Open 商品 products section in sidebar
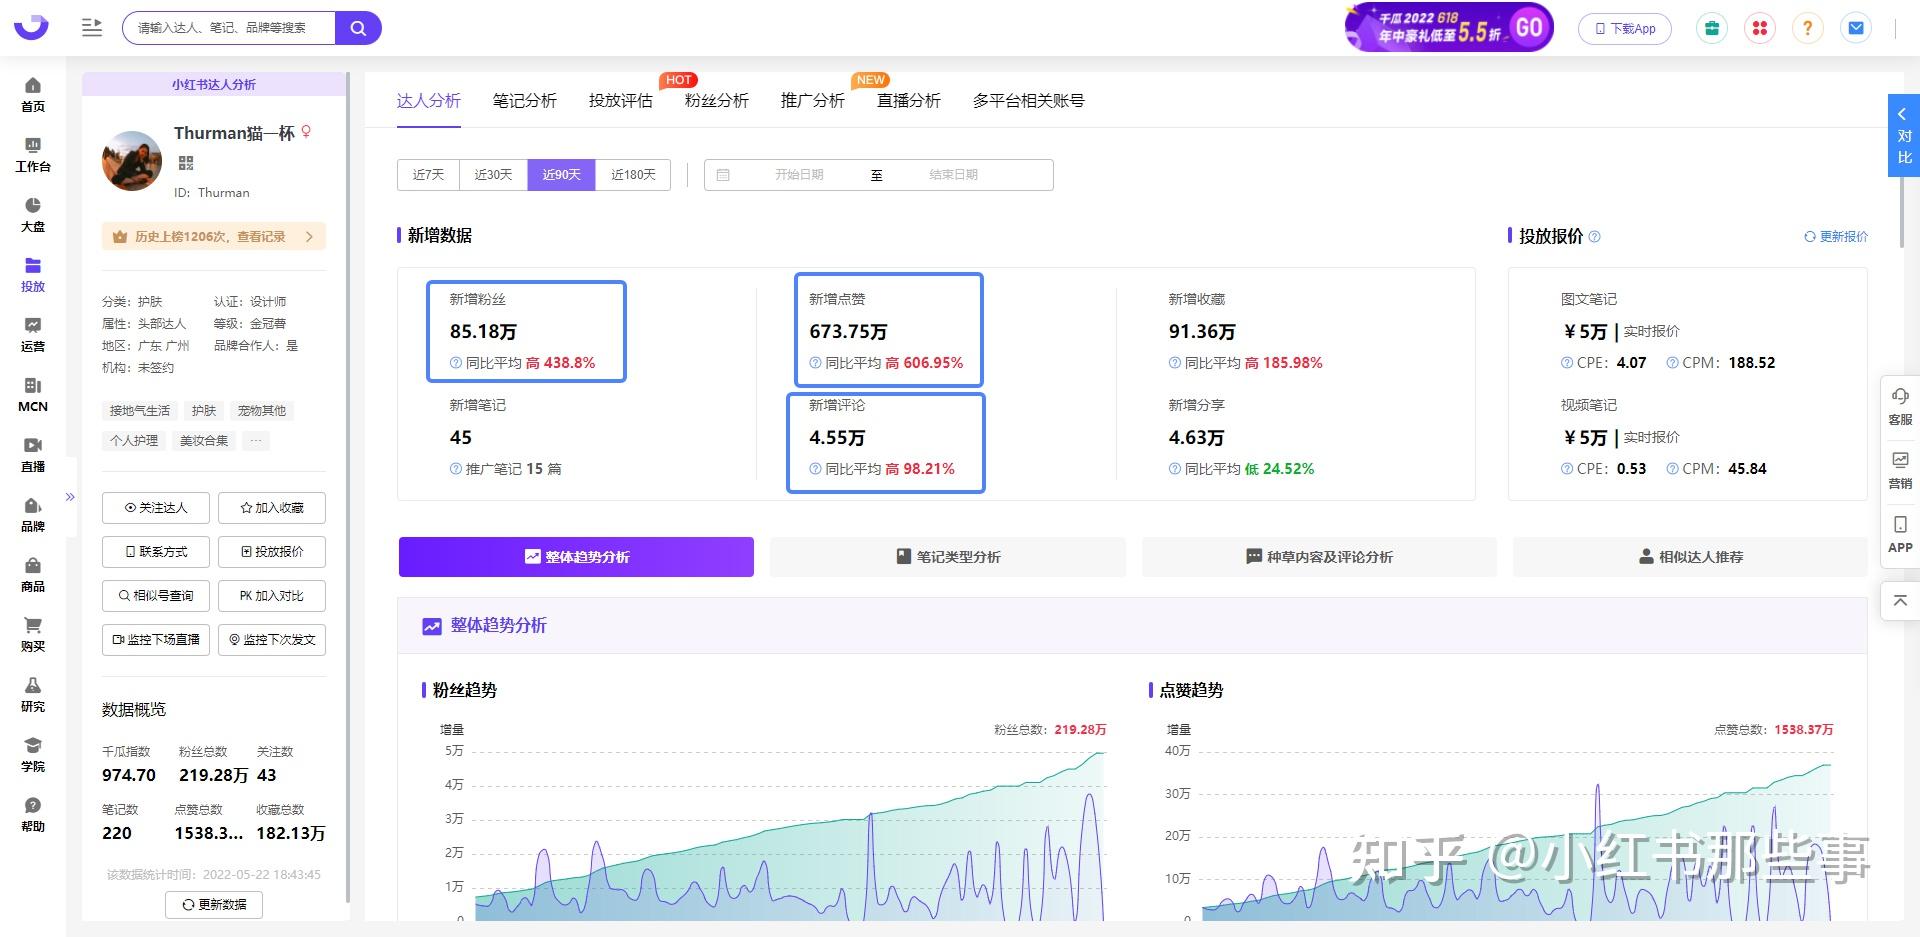This screenshot has width=1920, height=937. 33,575
